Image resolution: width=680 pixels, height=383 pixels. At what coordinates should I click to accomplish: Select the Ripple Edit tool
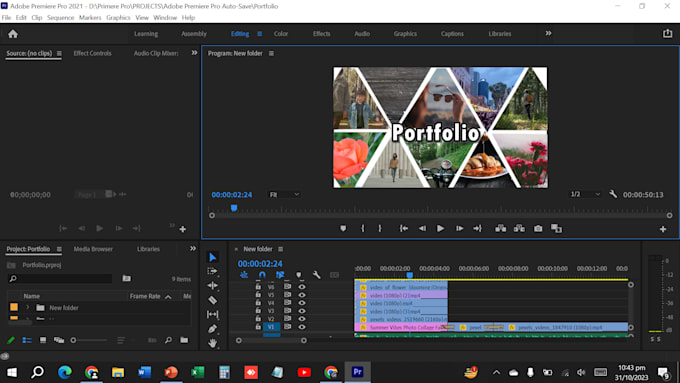212,285
